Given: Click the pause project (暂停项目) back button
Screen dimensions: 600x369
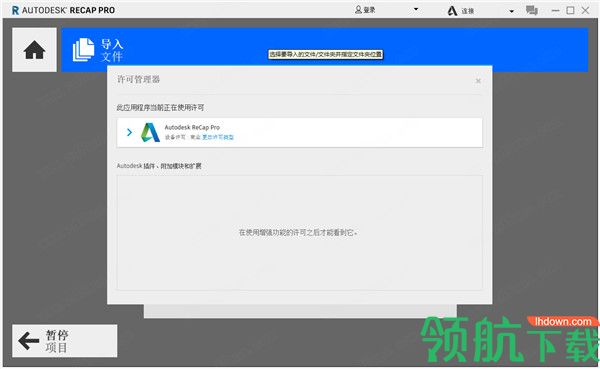Looking at the screenshot, I should (x=64, y=341).
